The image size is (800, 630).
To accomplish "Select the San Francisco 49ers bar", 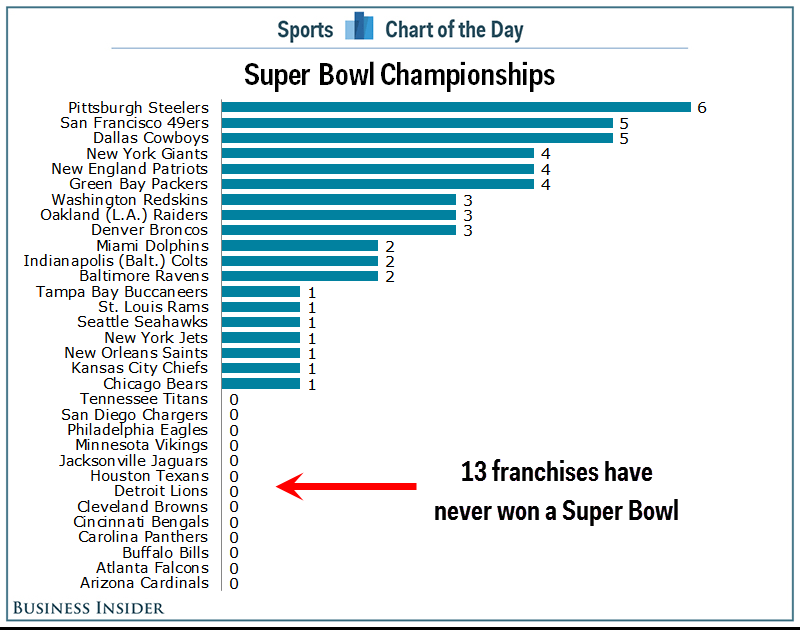I will [x=417, y=123].
